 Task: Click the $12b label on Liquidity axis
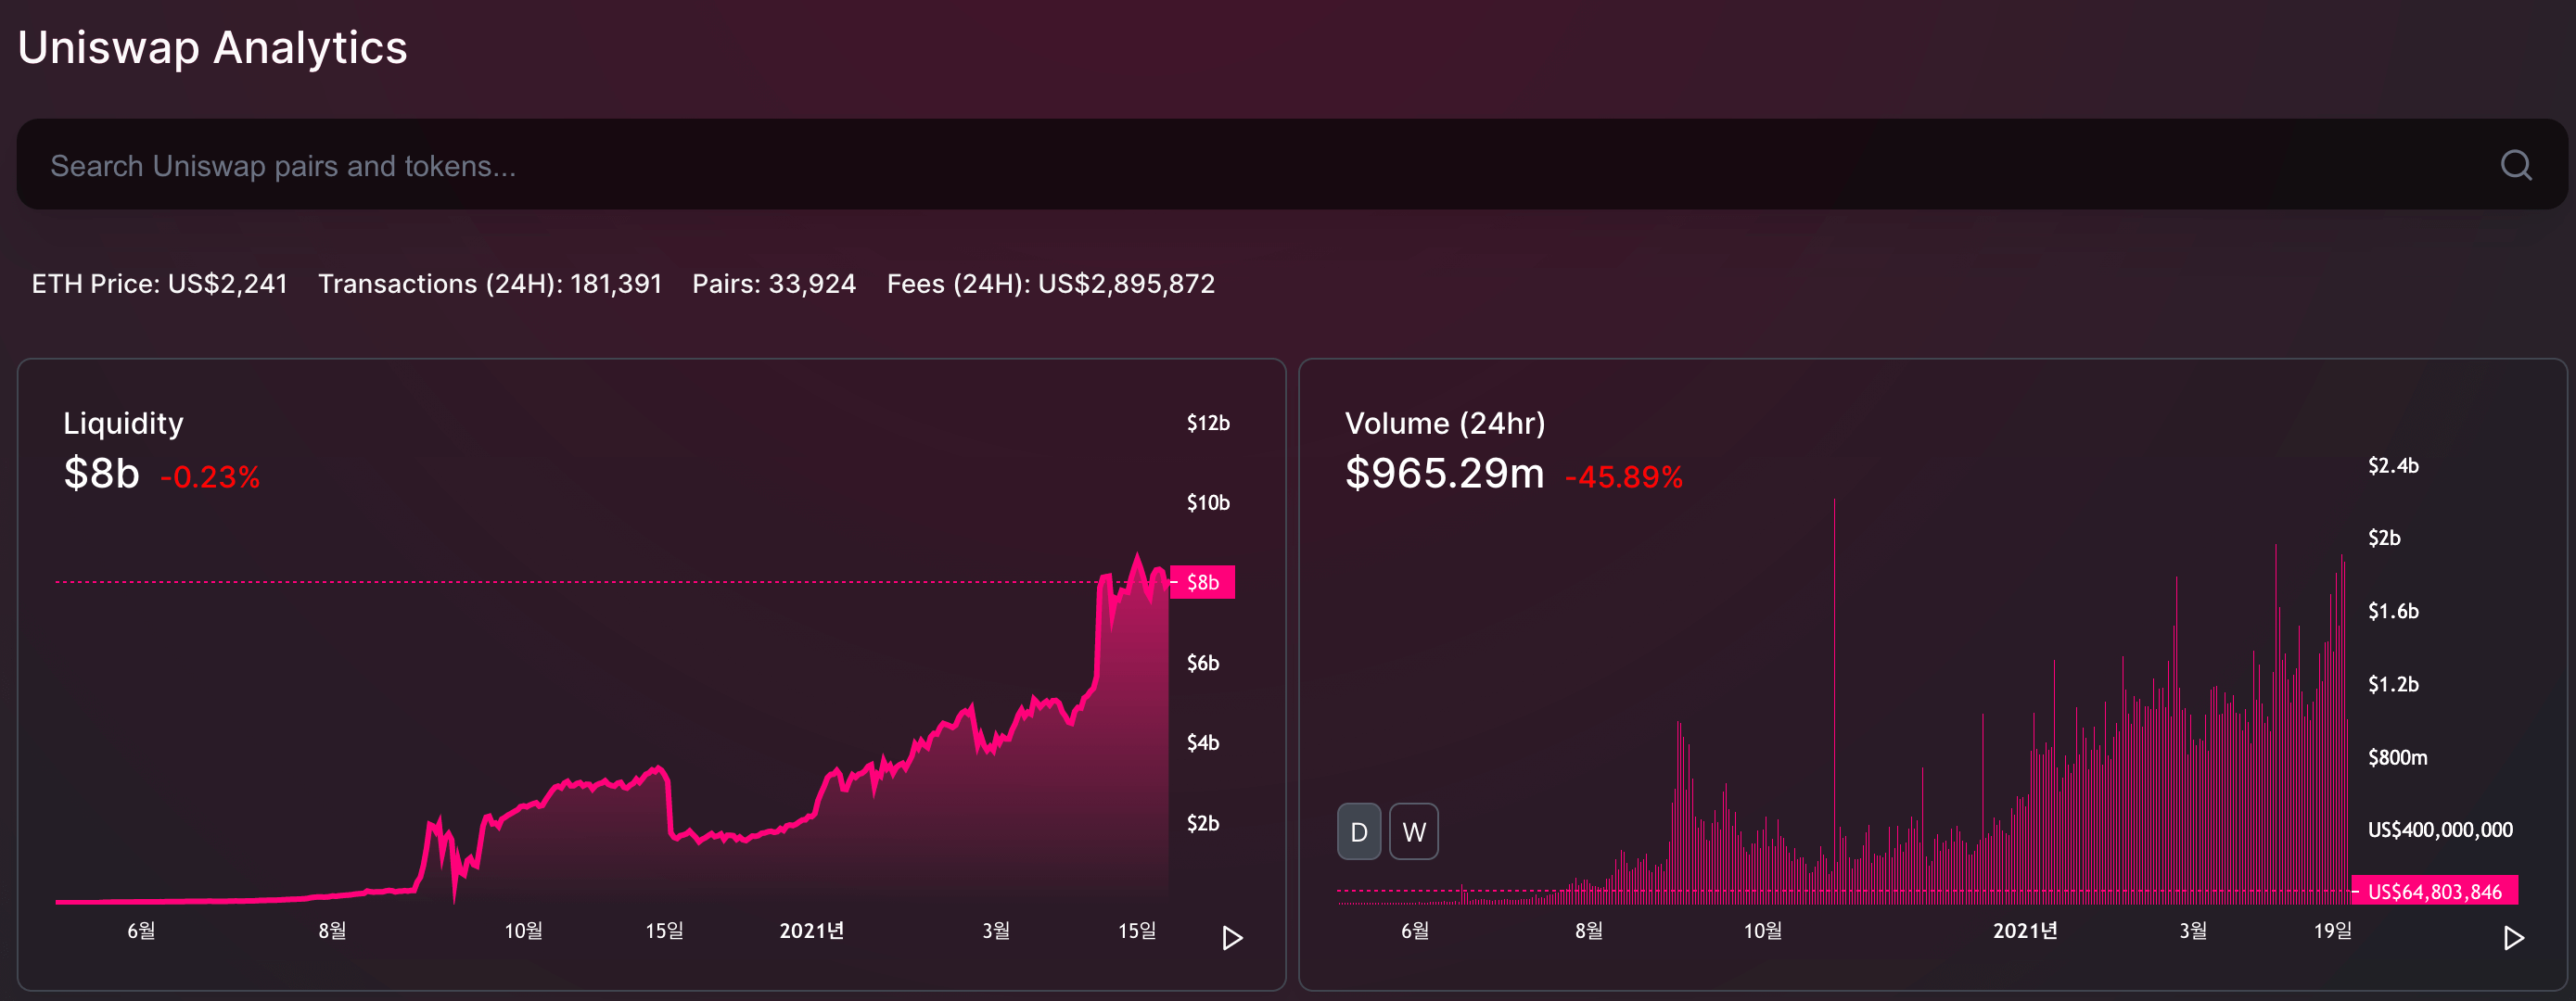pyautogui.click(x=1208, y=423)
